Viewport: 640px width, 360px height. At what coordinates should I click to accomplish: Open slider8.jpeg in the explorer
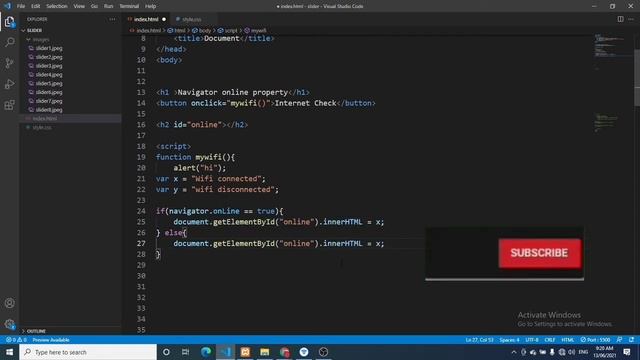[x=49, y=110]
